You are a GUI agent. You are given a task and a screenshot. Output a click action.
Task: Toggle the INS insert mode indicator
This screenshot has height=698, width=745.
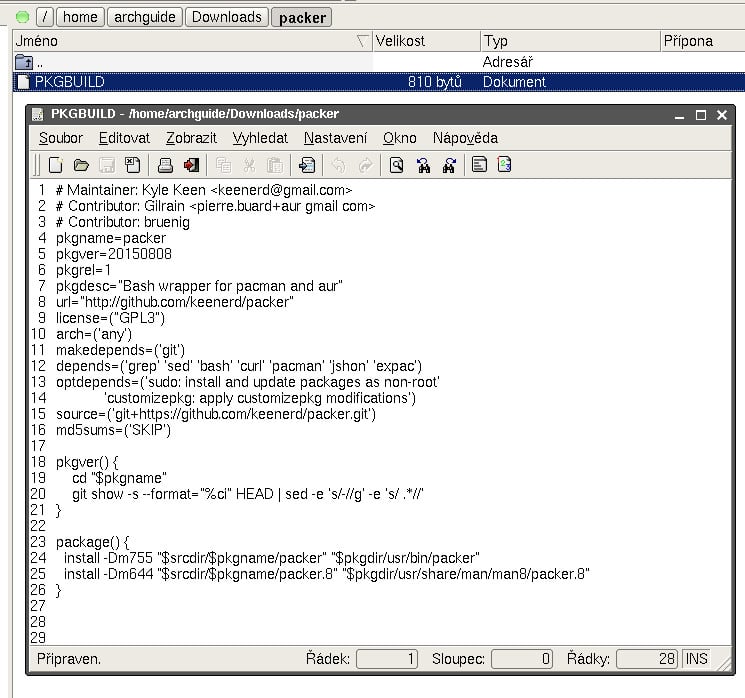[696, 659]
